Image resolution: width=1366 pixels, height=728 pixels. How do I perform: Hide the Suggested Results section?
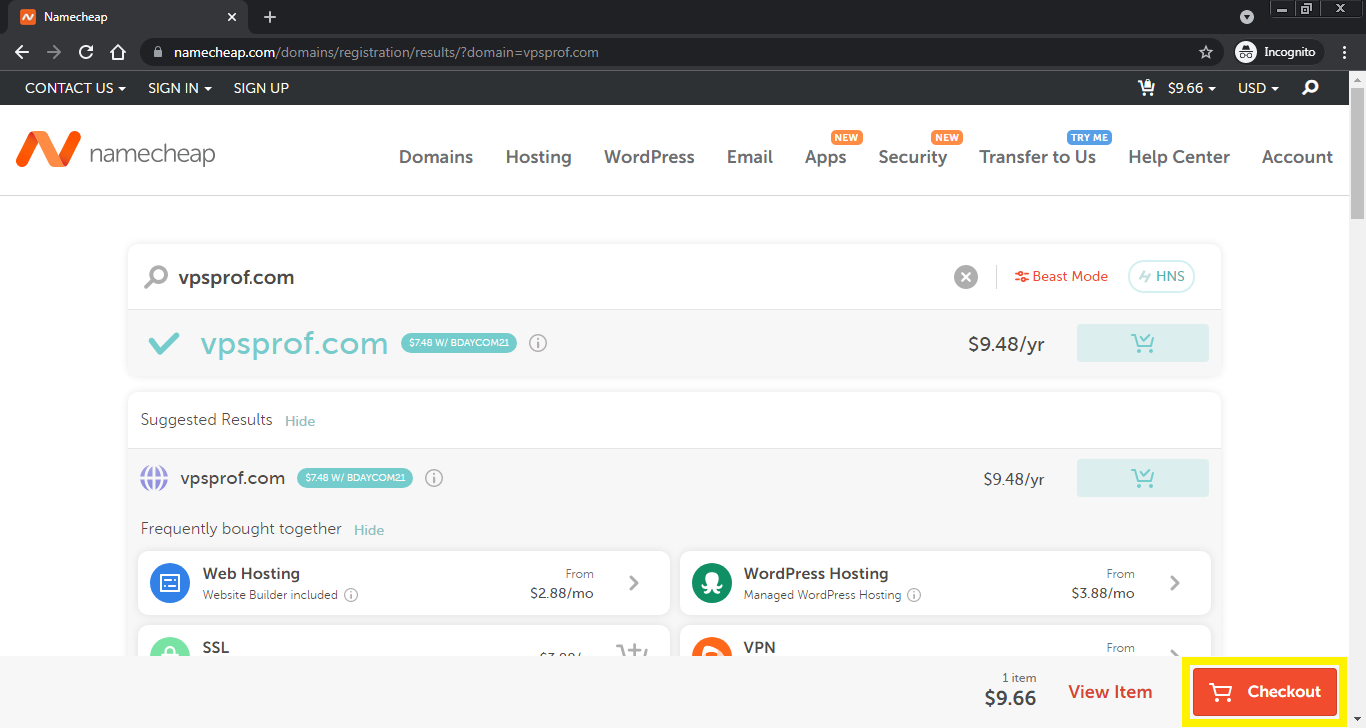pyautogui.click(x=300, y=421)
